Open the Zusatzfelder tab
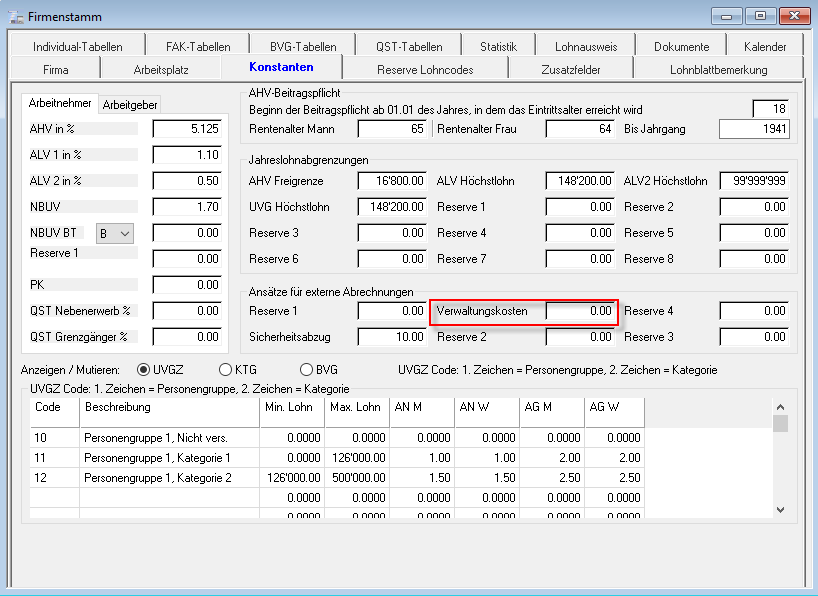The height and width of the screenshot is (596, 818). click(571, 69)
